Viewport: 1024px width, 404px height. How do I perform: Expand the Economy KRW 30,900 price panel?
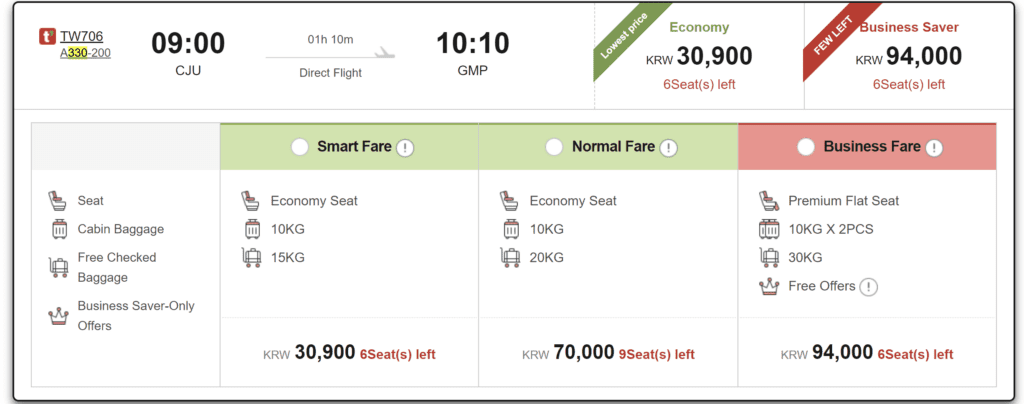coord(699,57)
